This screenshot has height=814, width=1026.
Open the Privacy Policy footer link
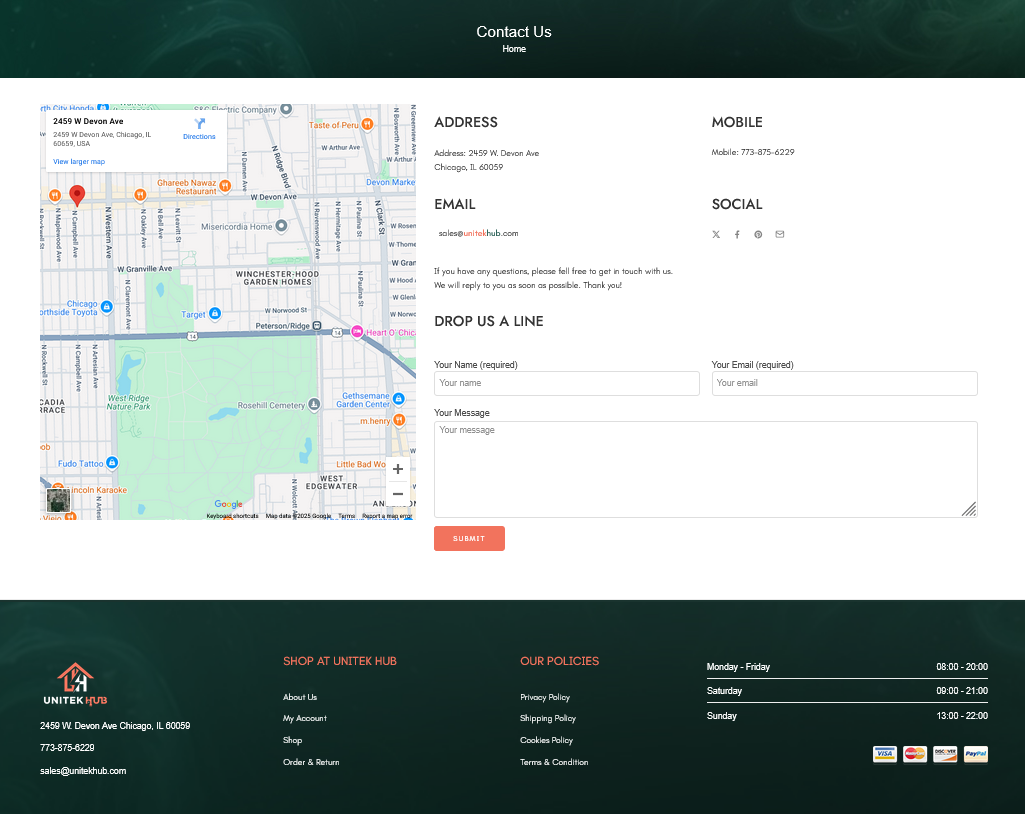[x=545, y=697]
